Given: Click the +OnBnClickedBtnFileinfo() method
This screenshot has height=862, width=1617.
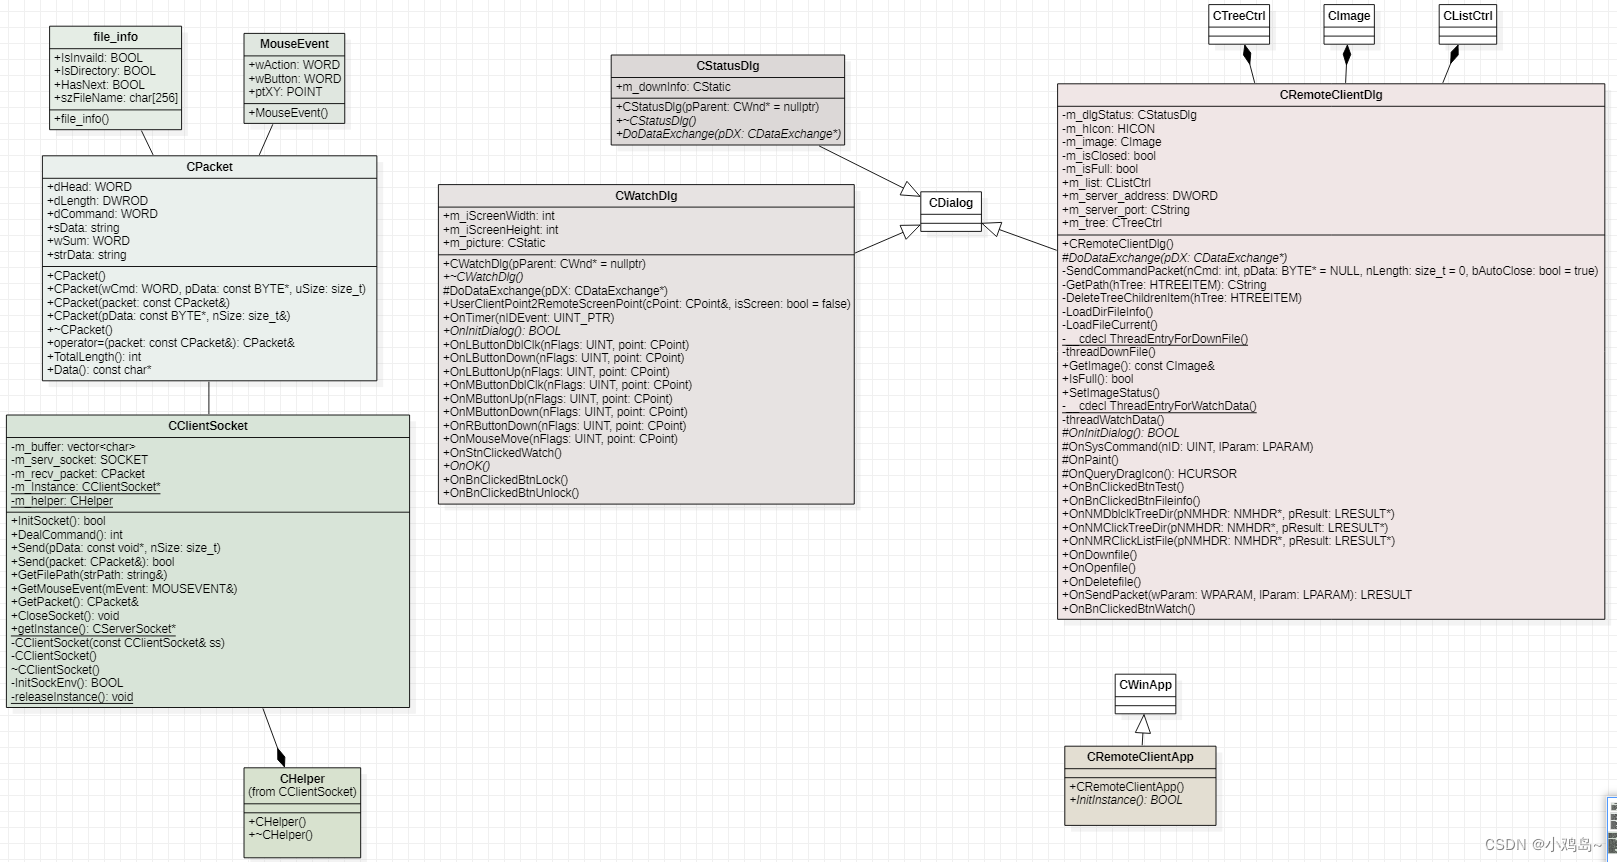Looking at the screenshot, I should click(1131, 501).
